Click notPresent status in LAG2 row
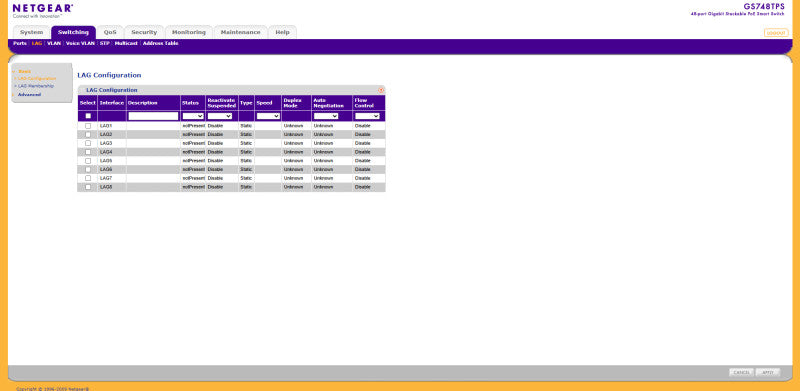 pyautogui.click(x=193, y=134)
